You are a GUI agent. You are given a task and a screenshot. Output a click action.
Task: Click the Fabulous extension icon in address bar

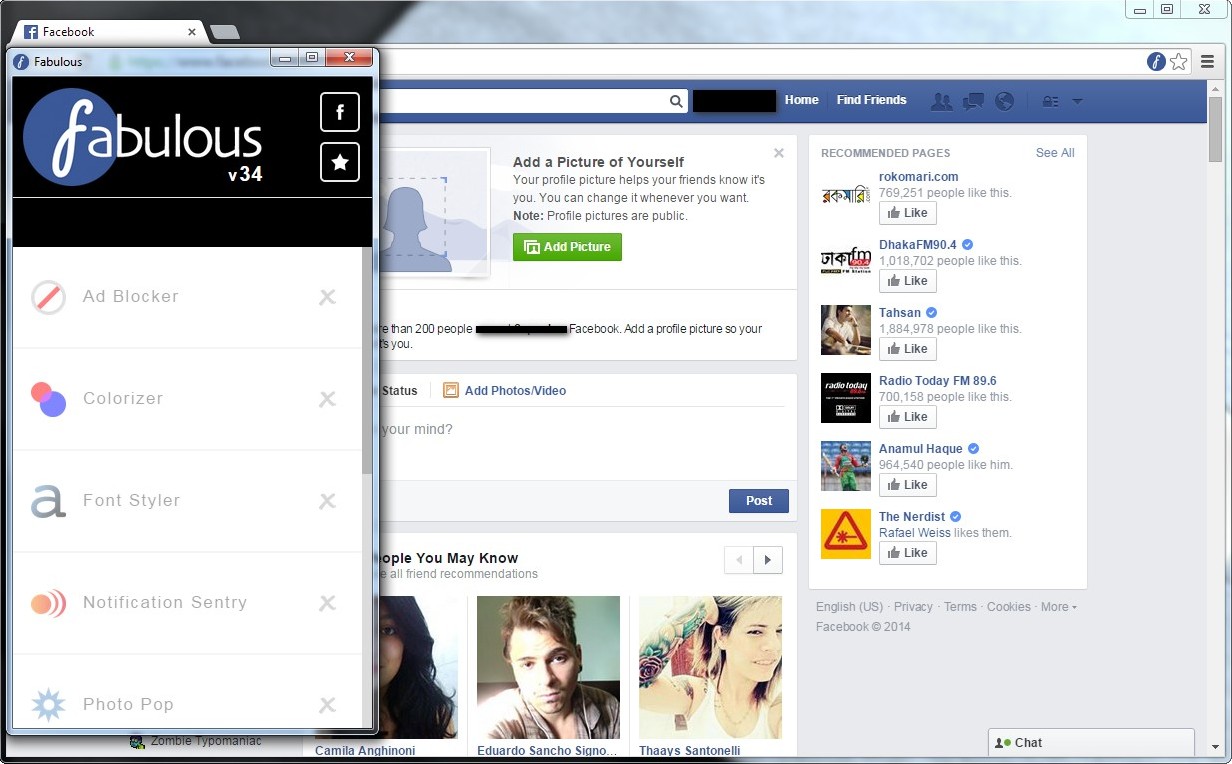1156,62
